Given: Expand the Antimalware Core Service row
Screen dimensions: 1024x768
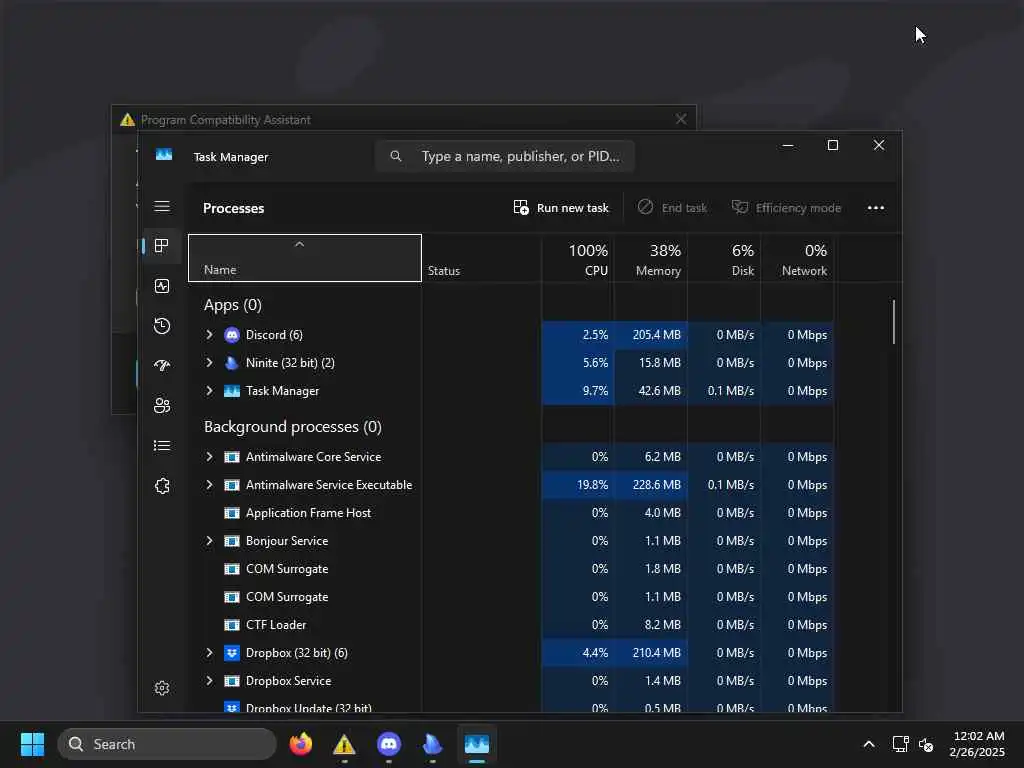Looking at the screenshot, I should 210,456.
